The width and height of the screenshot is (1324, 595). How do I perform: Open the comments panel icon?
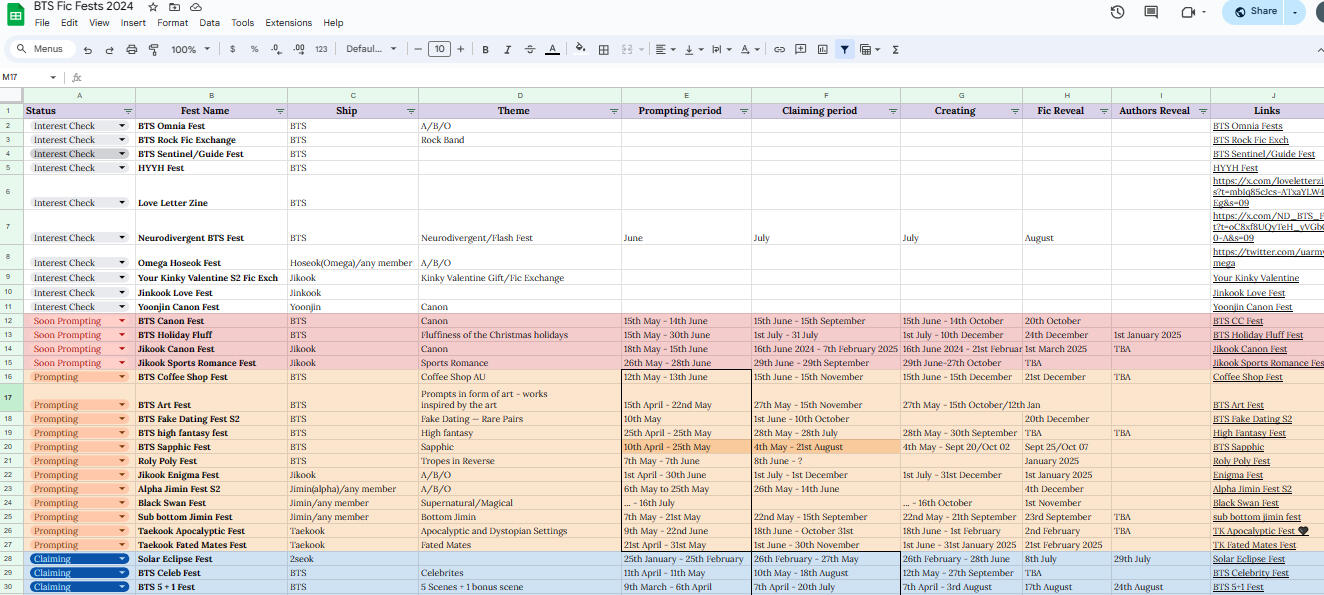click(x=1151, y=12)
